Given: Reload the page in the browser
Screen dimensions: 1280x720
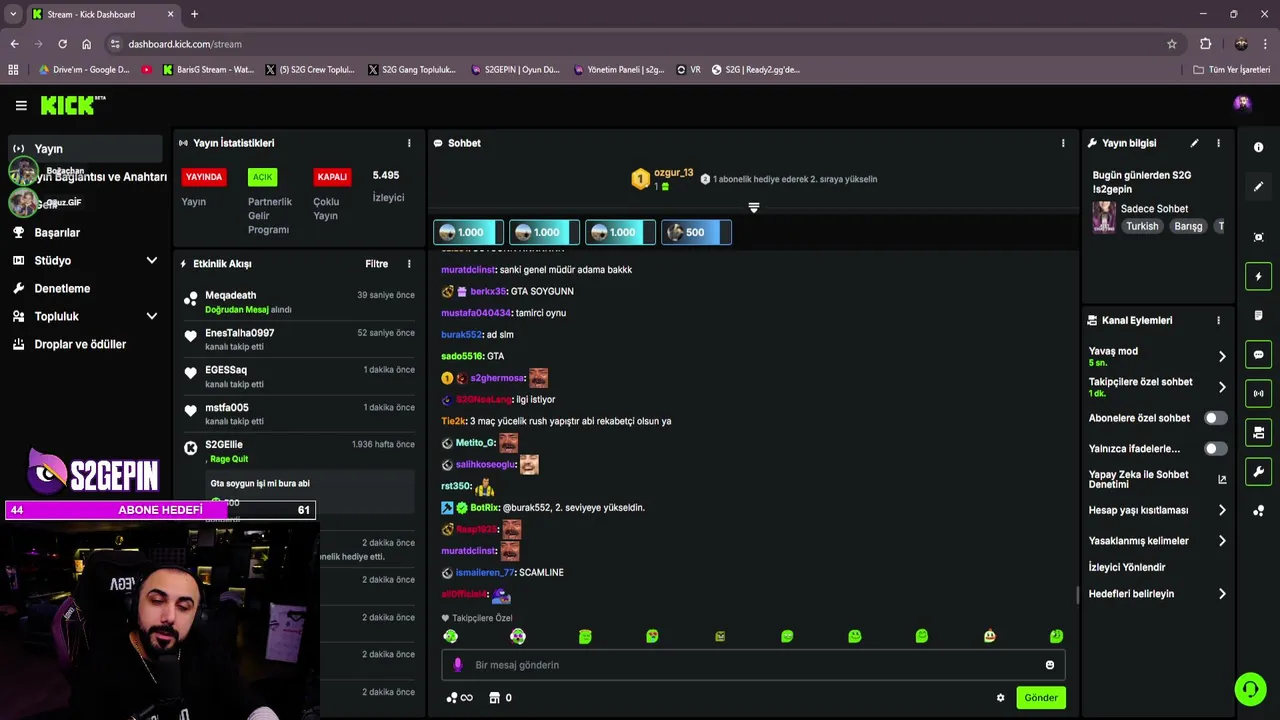Looking at the screenshot, I should (x=62, y=44).
